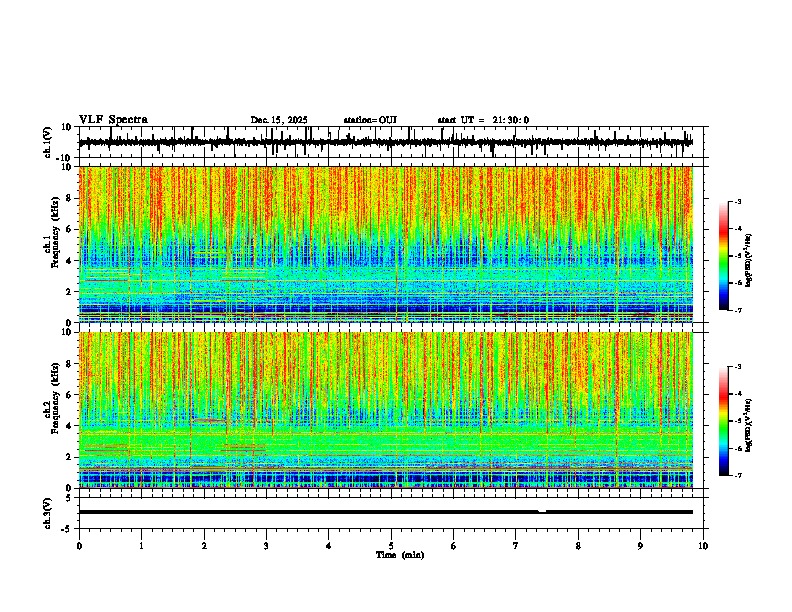Click the ch.3 flat black trace
This screenshot has height=612, width=792.
[385, 512]
